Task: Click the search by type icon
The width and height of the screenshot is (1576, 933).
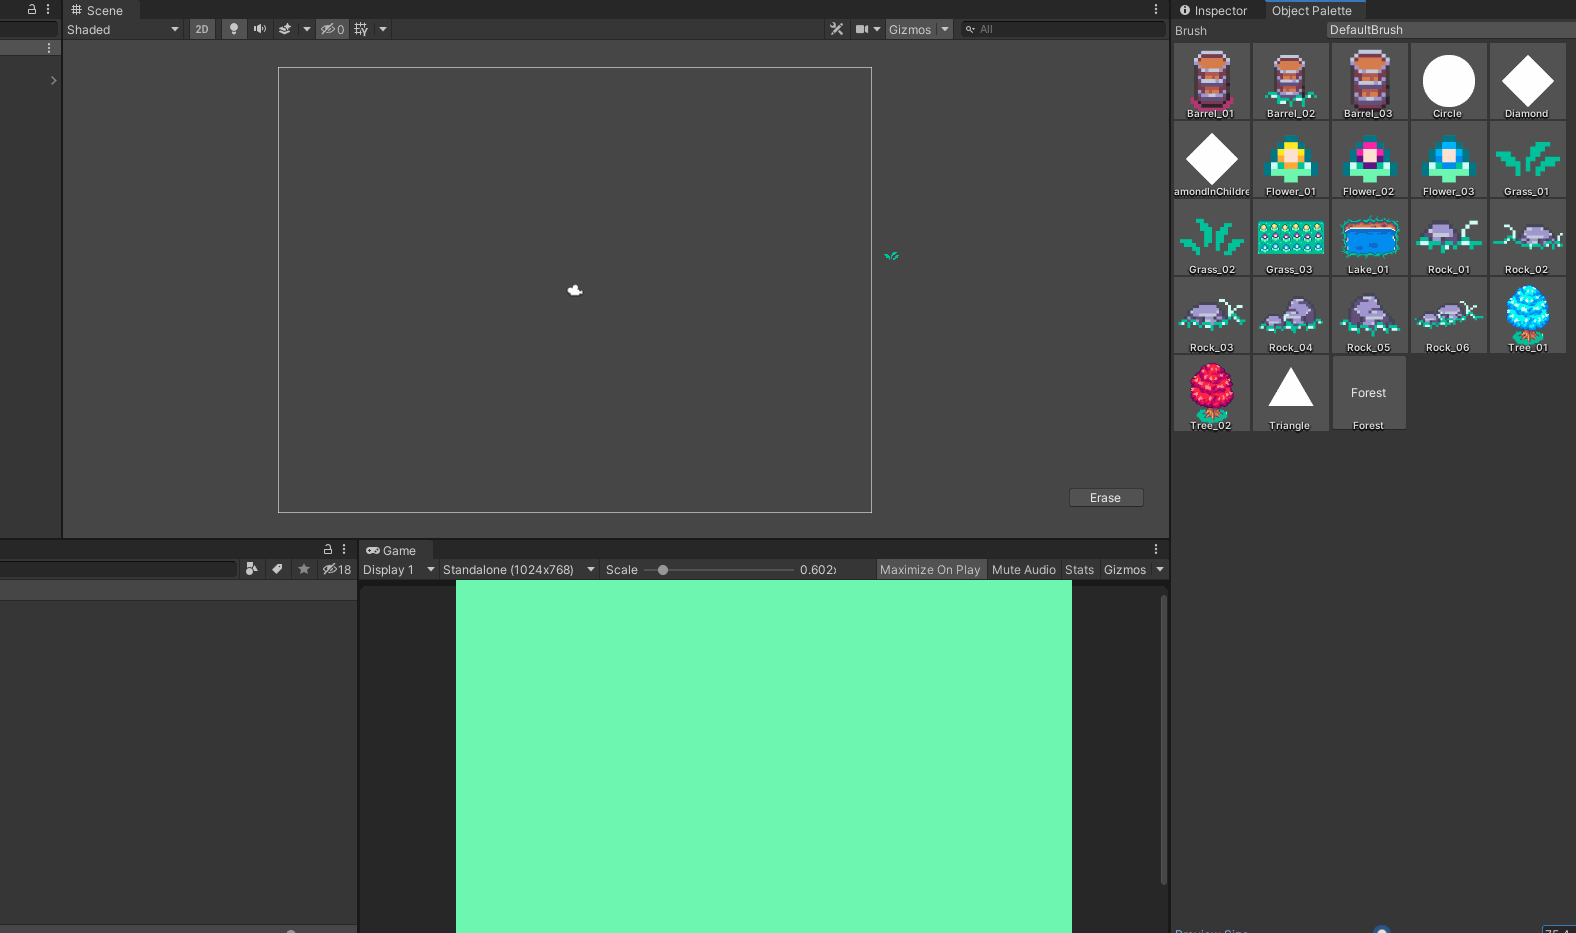Action: pyautogui.click(x=252, y=569)
